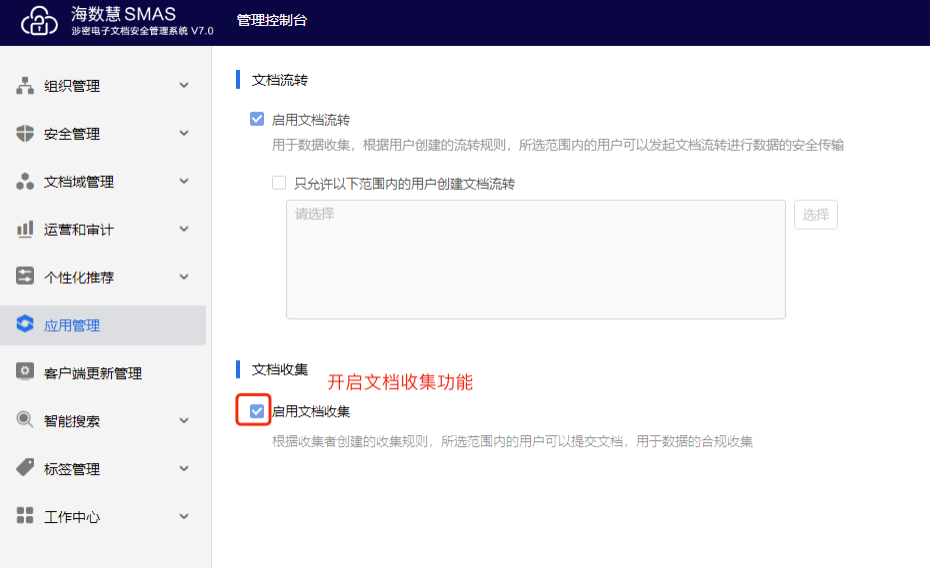Expand 智能搜索 chevron

point(184,420)
